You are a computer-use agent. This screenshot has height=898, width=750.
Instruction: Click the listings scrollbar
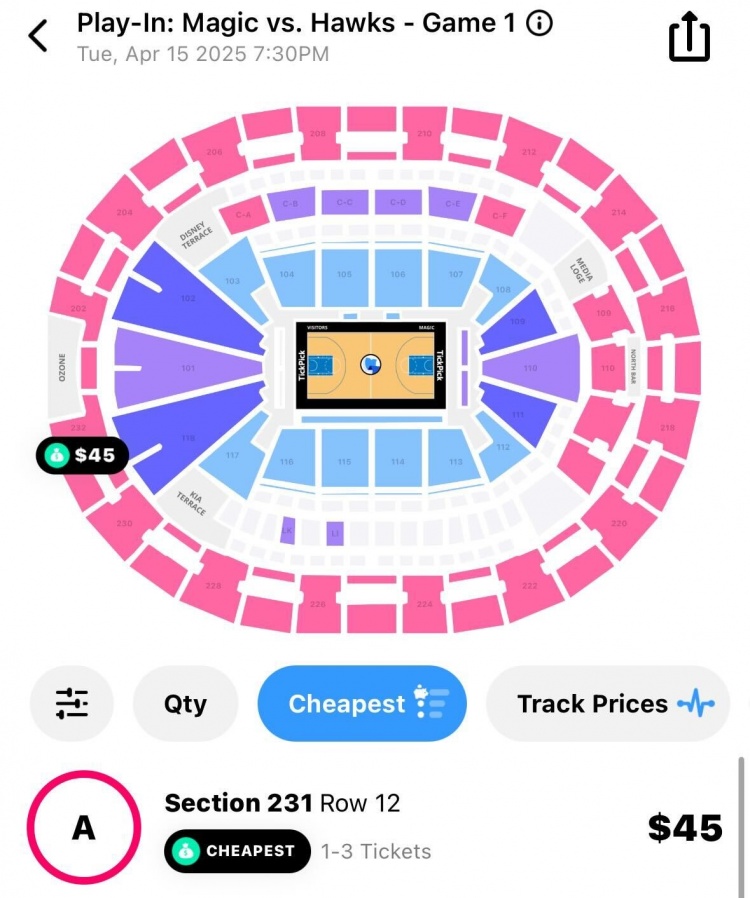coord(741,825)
